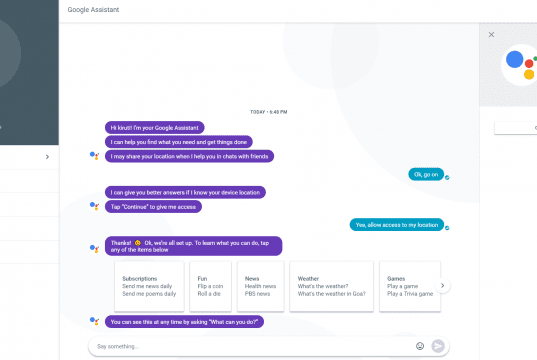Click the delivered checkmark beside 'Ok, go on'

point(447,177)
